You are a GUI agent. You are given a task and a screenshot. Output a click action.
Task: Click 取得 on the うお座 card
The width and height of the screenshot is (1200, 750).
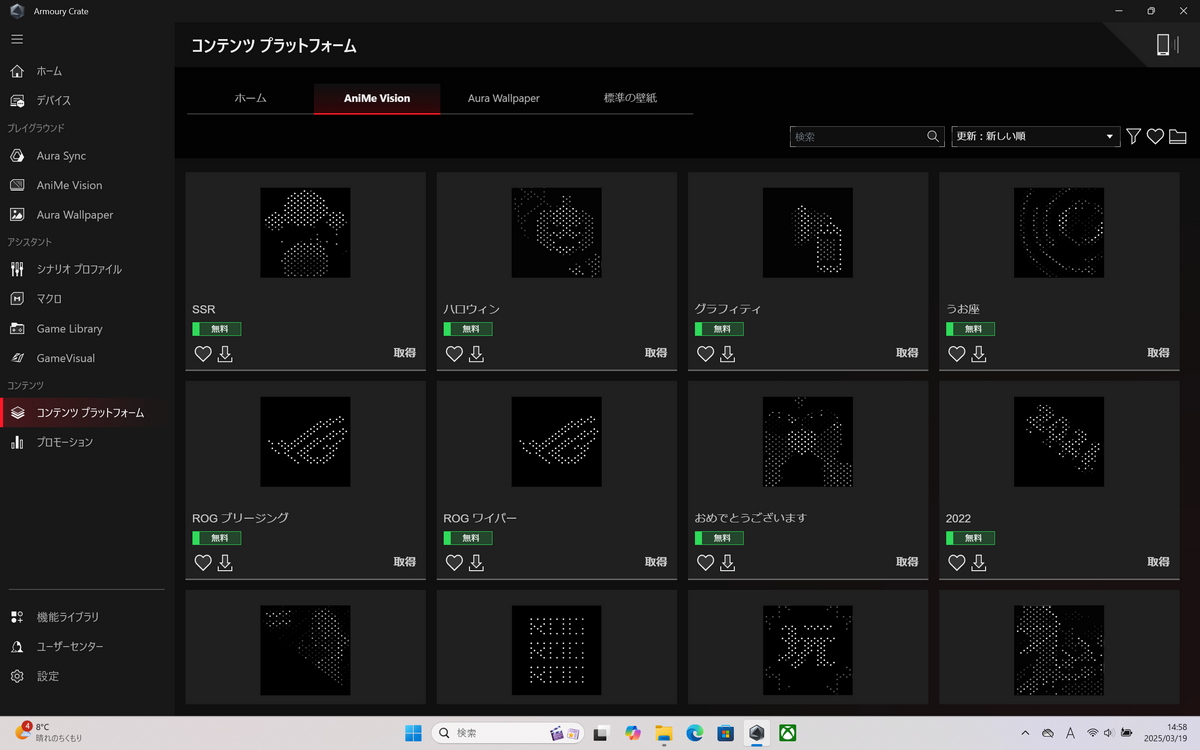tap(1158, 353)
